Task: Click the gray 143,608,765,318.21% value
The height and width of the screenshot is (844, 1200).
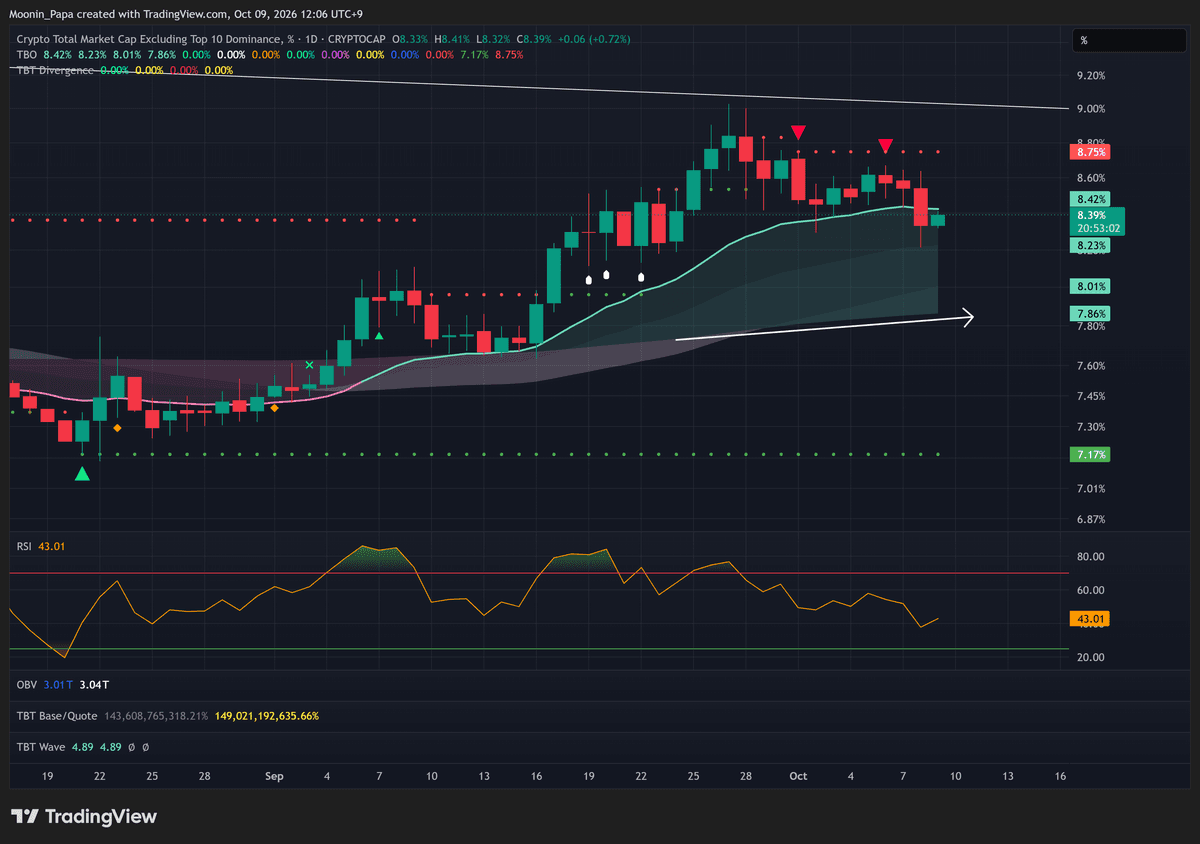Action: click(155, 716)
